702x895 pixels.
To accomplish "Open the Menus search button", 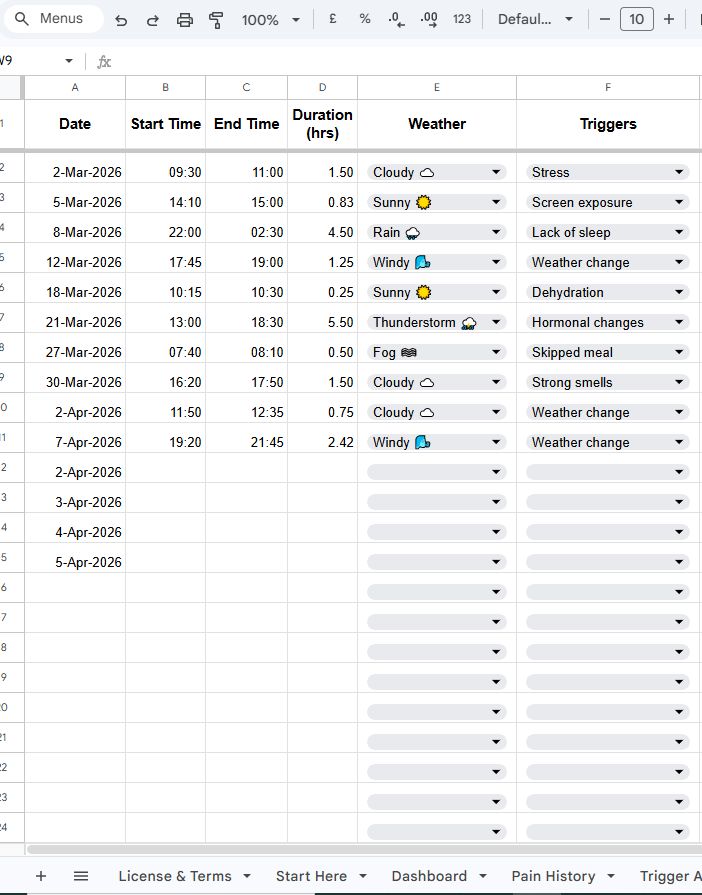I will pos(52,18).
